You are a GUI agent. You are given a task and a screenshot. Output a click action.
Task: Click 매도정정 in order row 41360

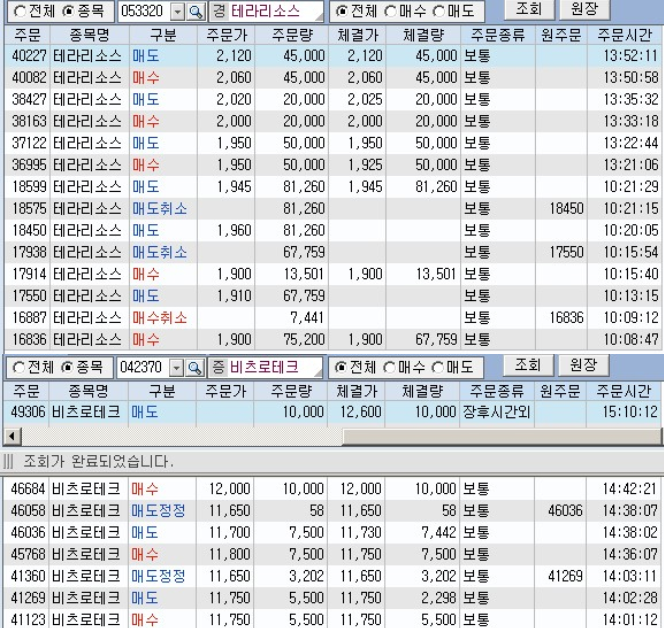pyautogui.click(x=158, y=576)
